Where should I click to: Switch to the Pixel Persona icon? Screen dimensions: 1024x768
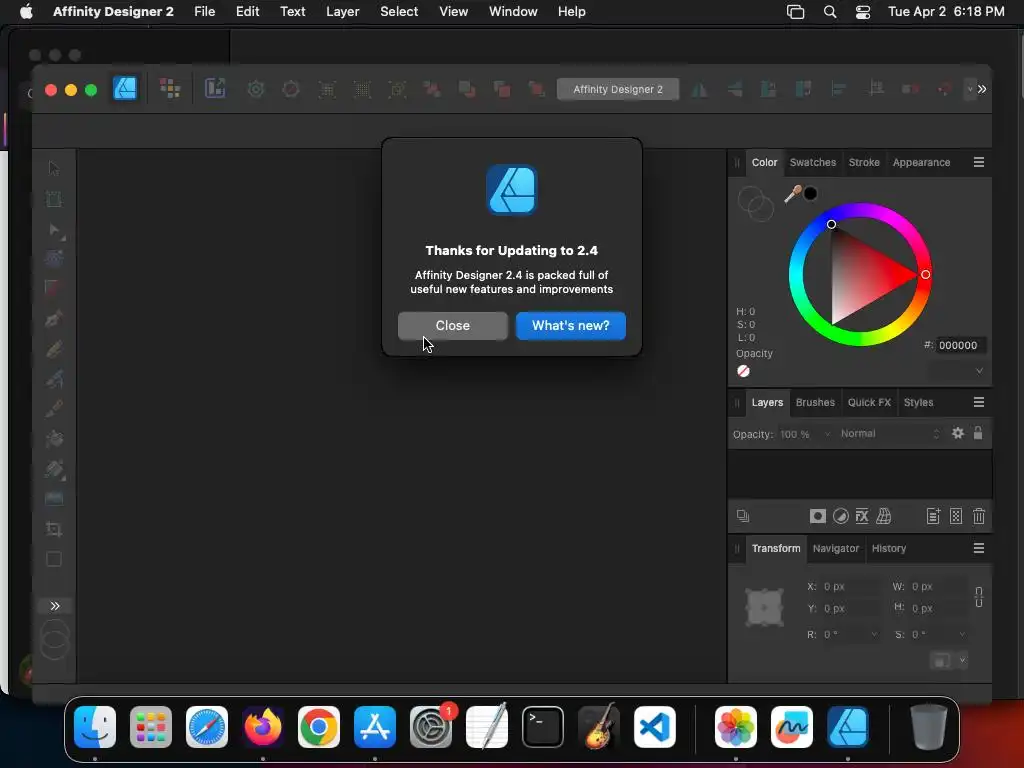[x=170, y=89]
